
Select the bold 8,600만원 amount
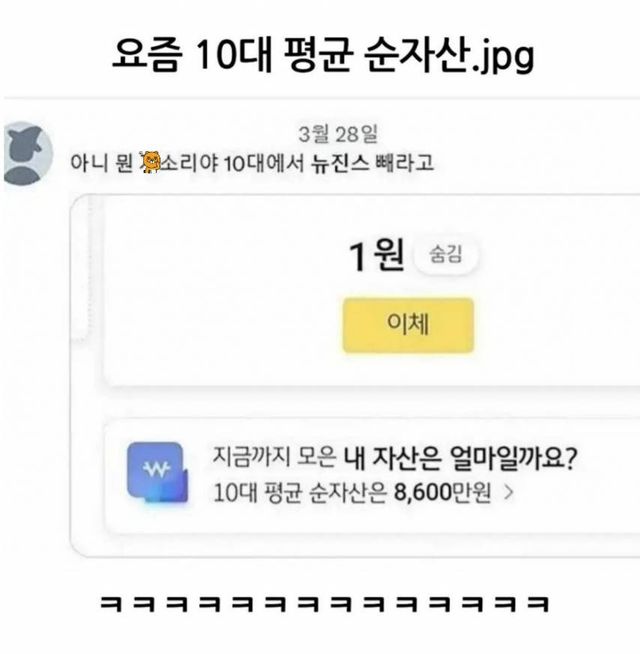(442, 493)
